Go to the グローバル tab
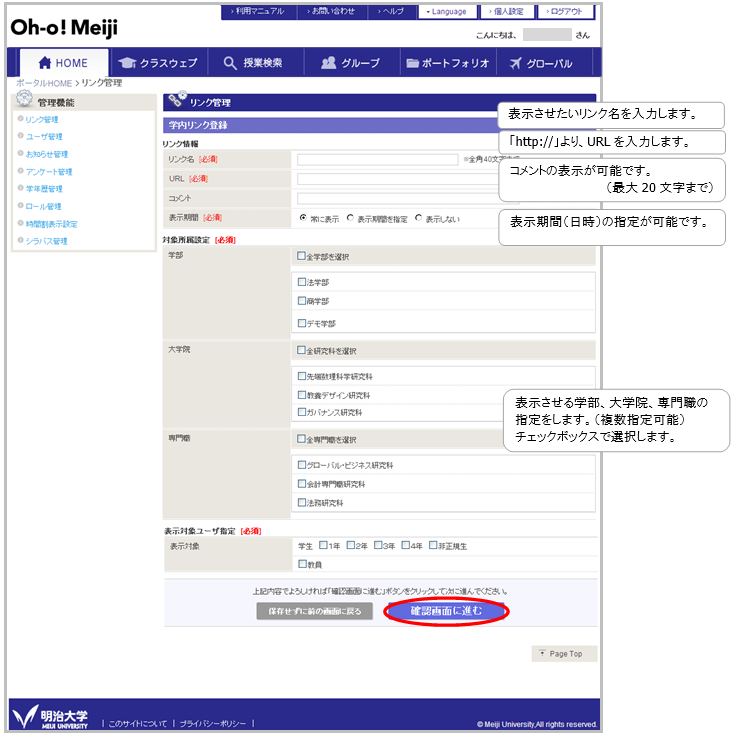The width and height of the screenshot is (735, 742). pyautogui.click(x=544, y=62)
